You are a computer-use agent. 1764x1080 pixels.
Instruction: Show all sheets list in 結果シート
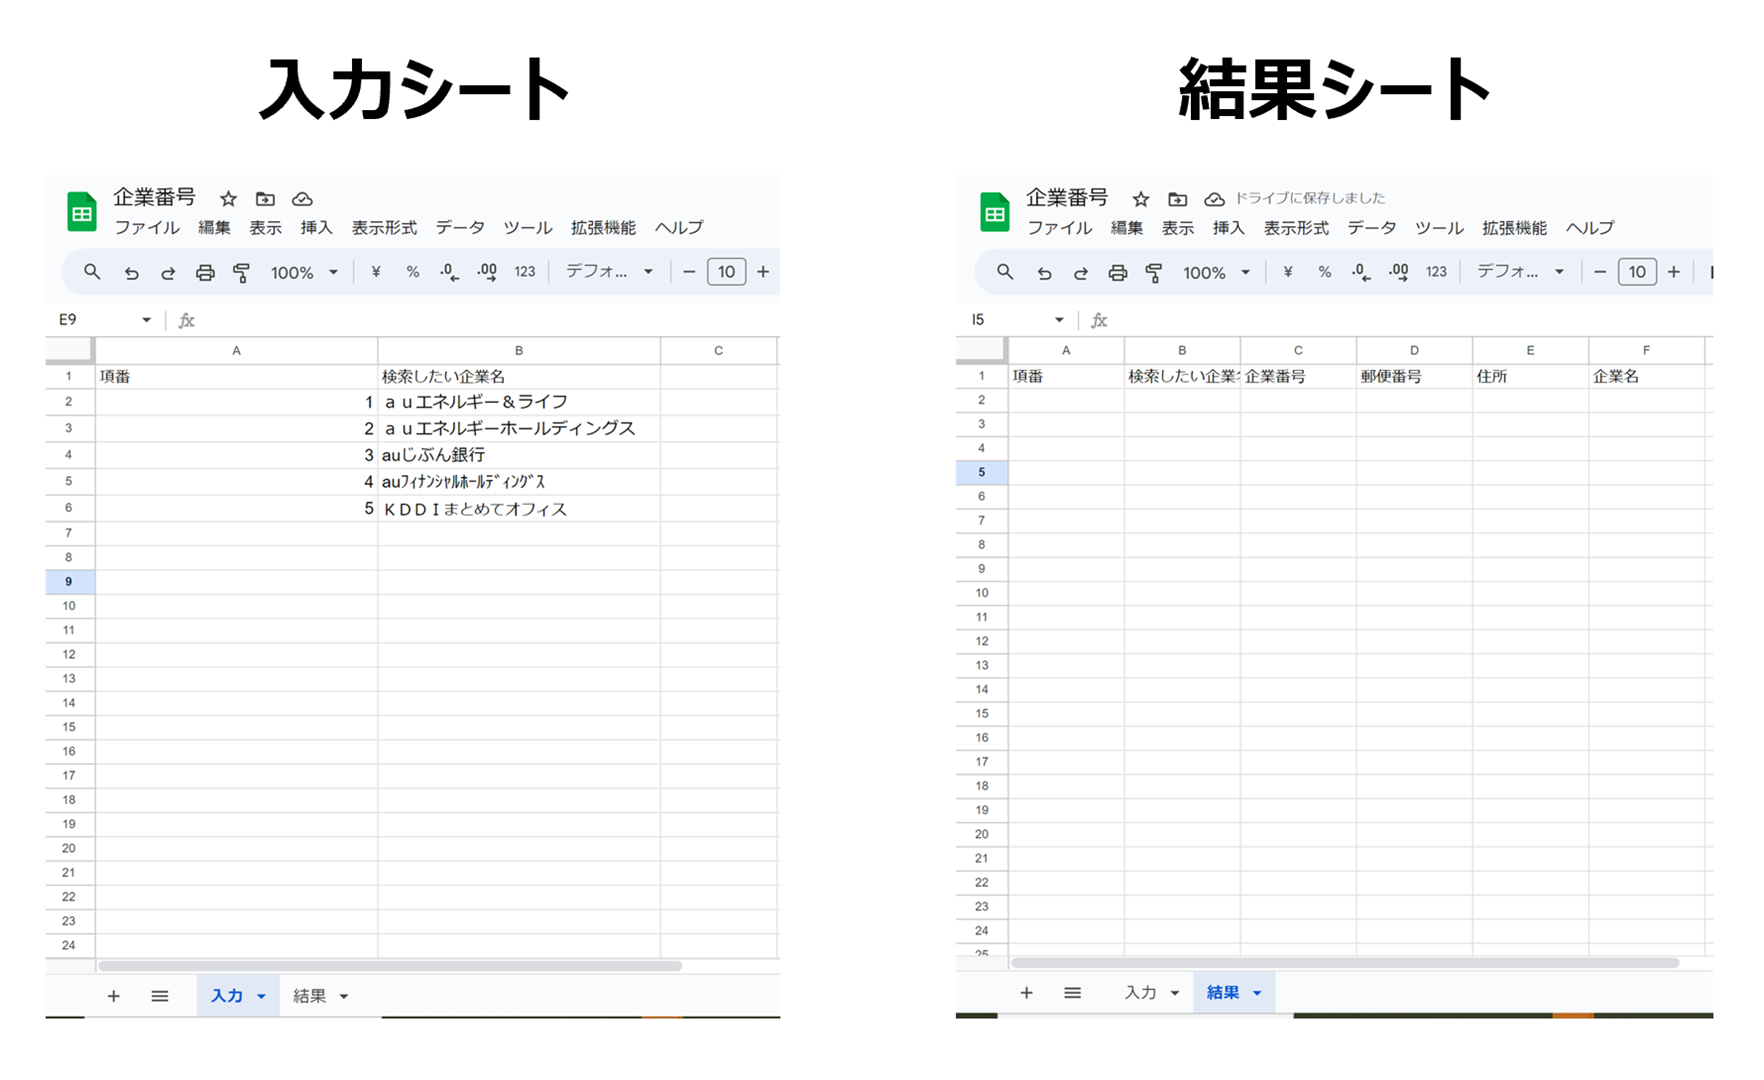pyautogui.click(x=1073, y=993)
